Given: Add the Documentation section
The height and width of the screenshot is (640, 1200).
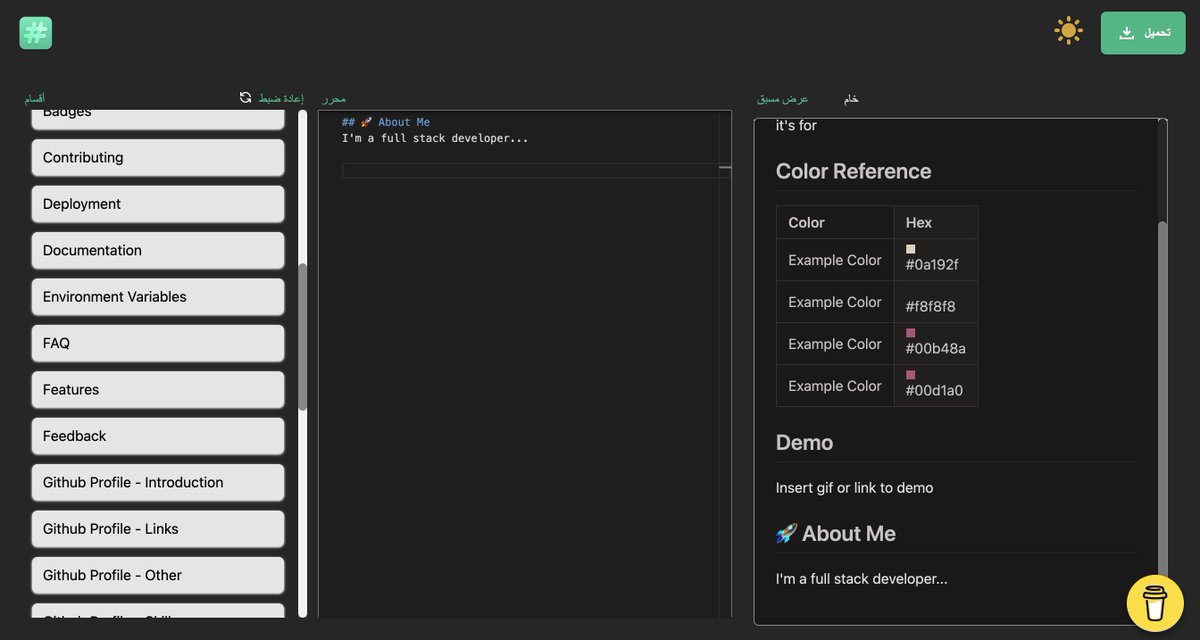Looking at the screenshot, I should click(x=158, y=250).
